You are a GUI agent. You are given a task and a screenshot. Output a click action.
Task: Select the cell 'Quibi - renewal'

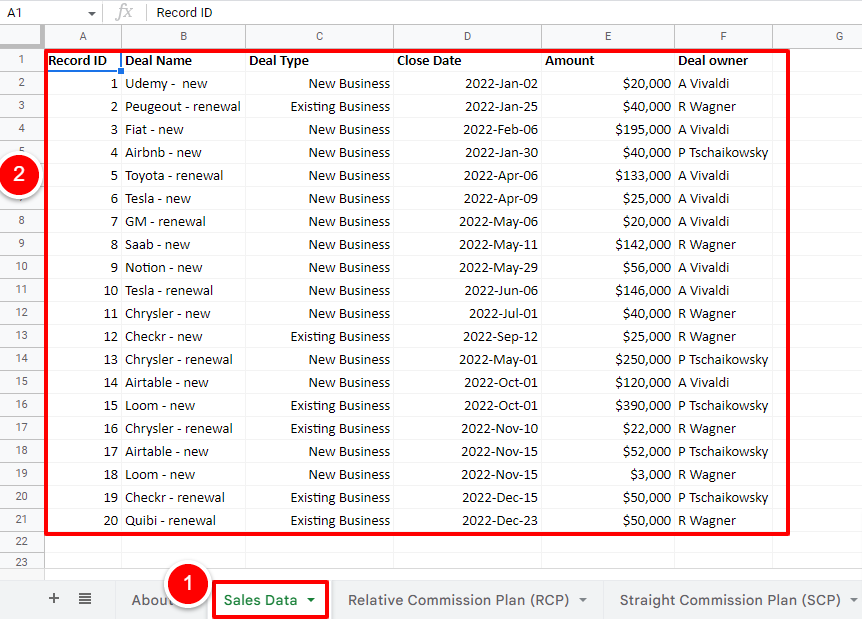(x=184, y=521)
